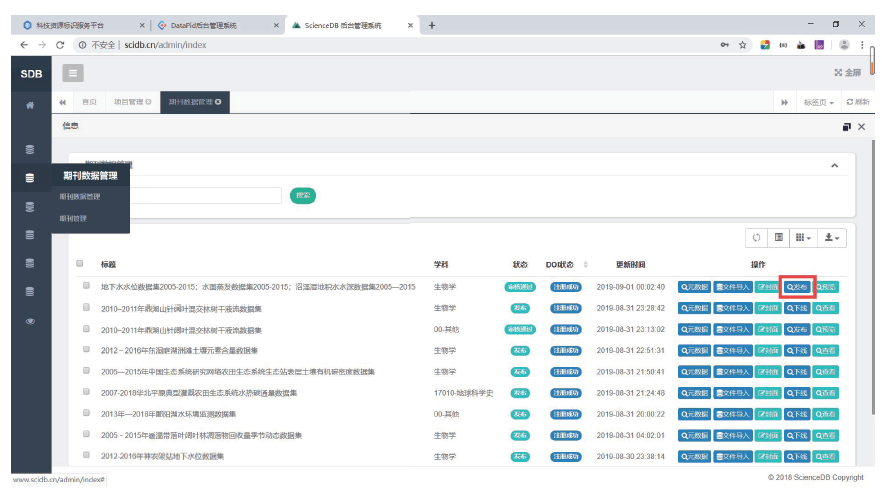The image size is (882, 488).
Task: Check the checkbox for 2019-08-31 23:28:42 row
Action: point(86,307)
